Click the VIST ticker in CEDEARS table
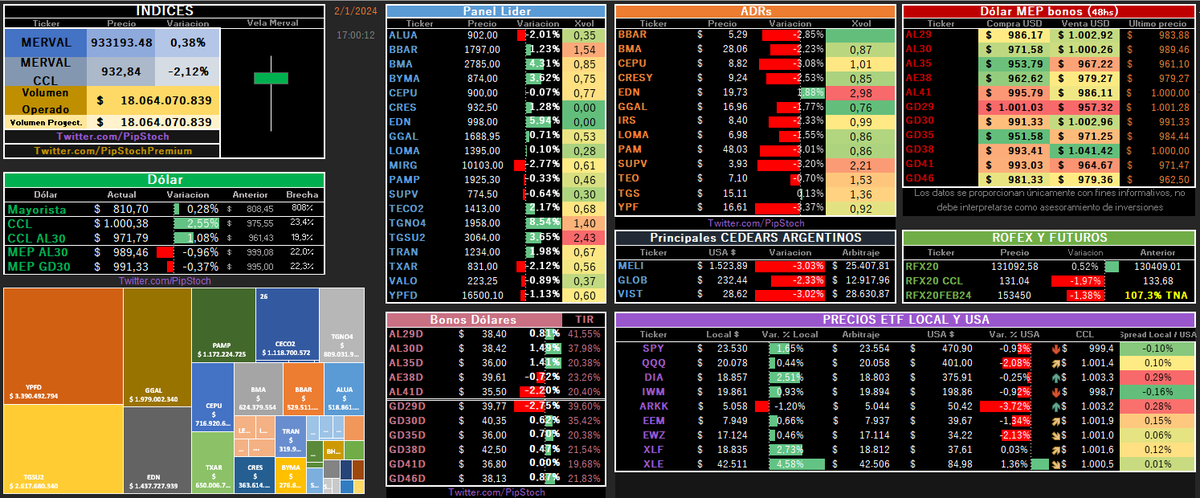The image size is (1200, 498). tap(631, 296)
